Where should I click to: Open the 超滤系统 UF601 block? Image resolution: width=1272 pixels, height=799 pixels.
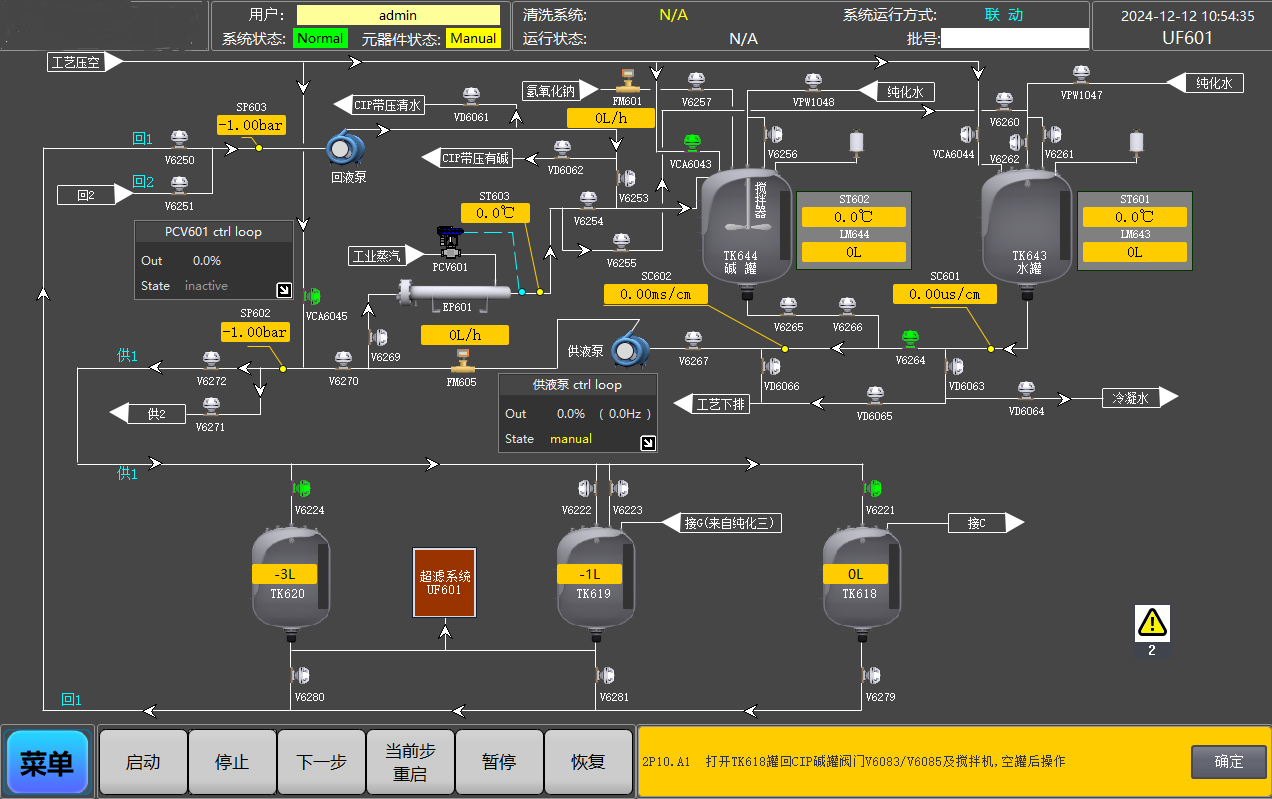[445, 583]
